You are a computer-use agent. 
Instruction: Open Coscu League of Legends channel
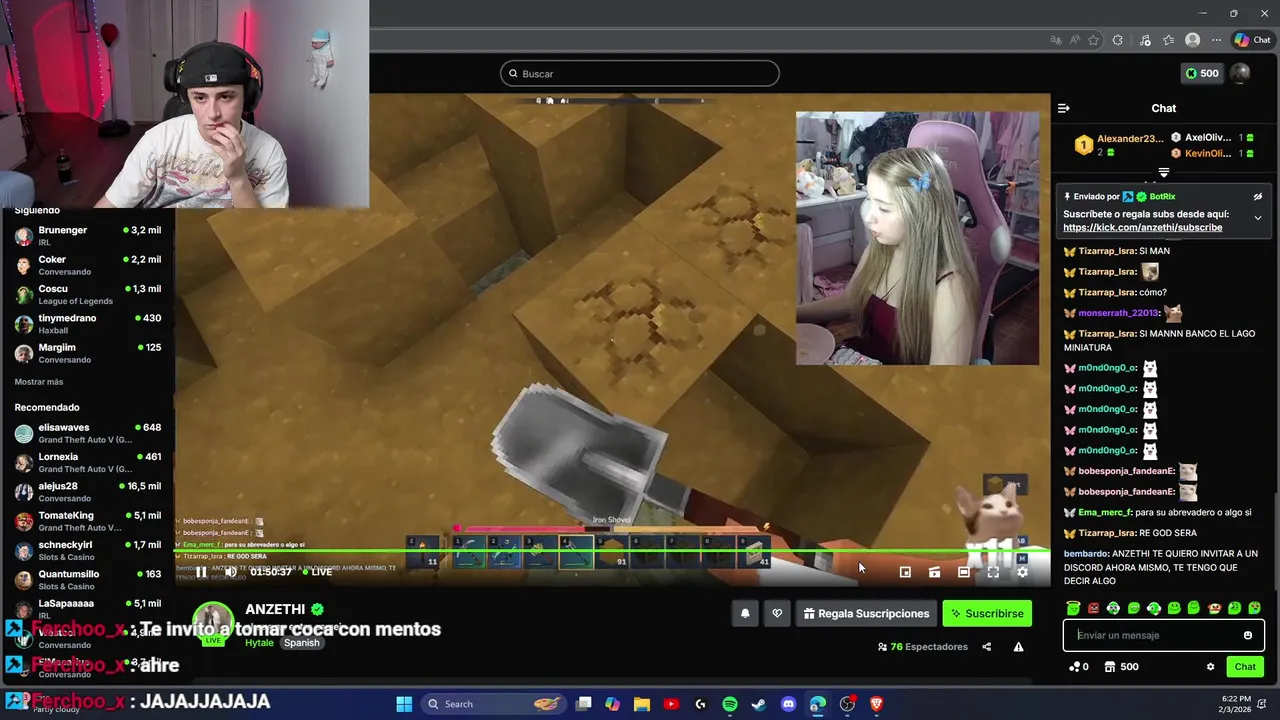click(x=88, y=295)
